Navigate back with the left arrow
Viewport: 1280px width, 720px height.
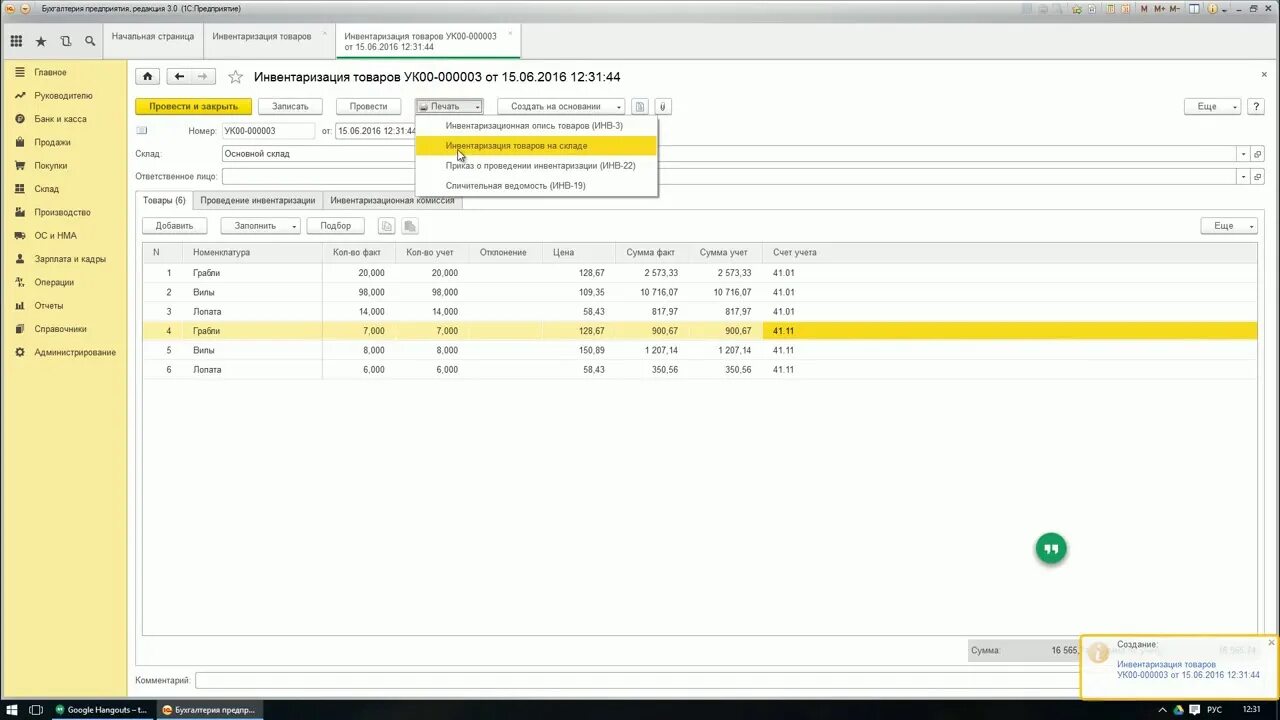(x=179, y=77)
